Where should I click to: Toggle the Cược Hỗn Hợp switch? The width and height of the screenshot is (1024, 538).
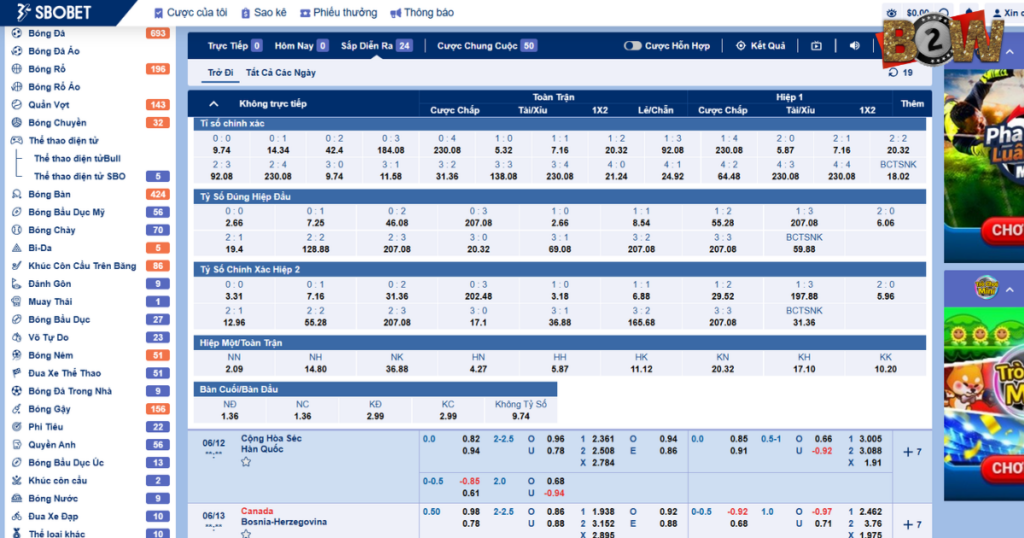[x=632, y=46]
